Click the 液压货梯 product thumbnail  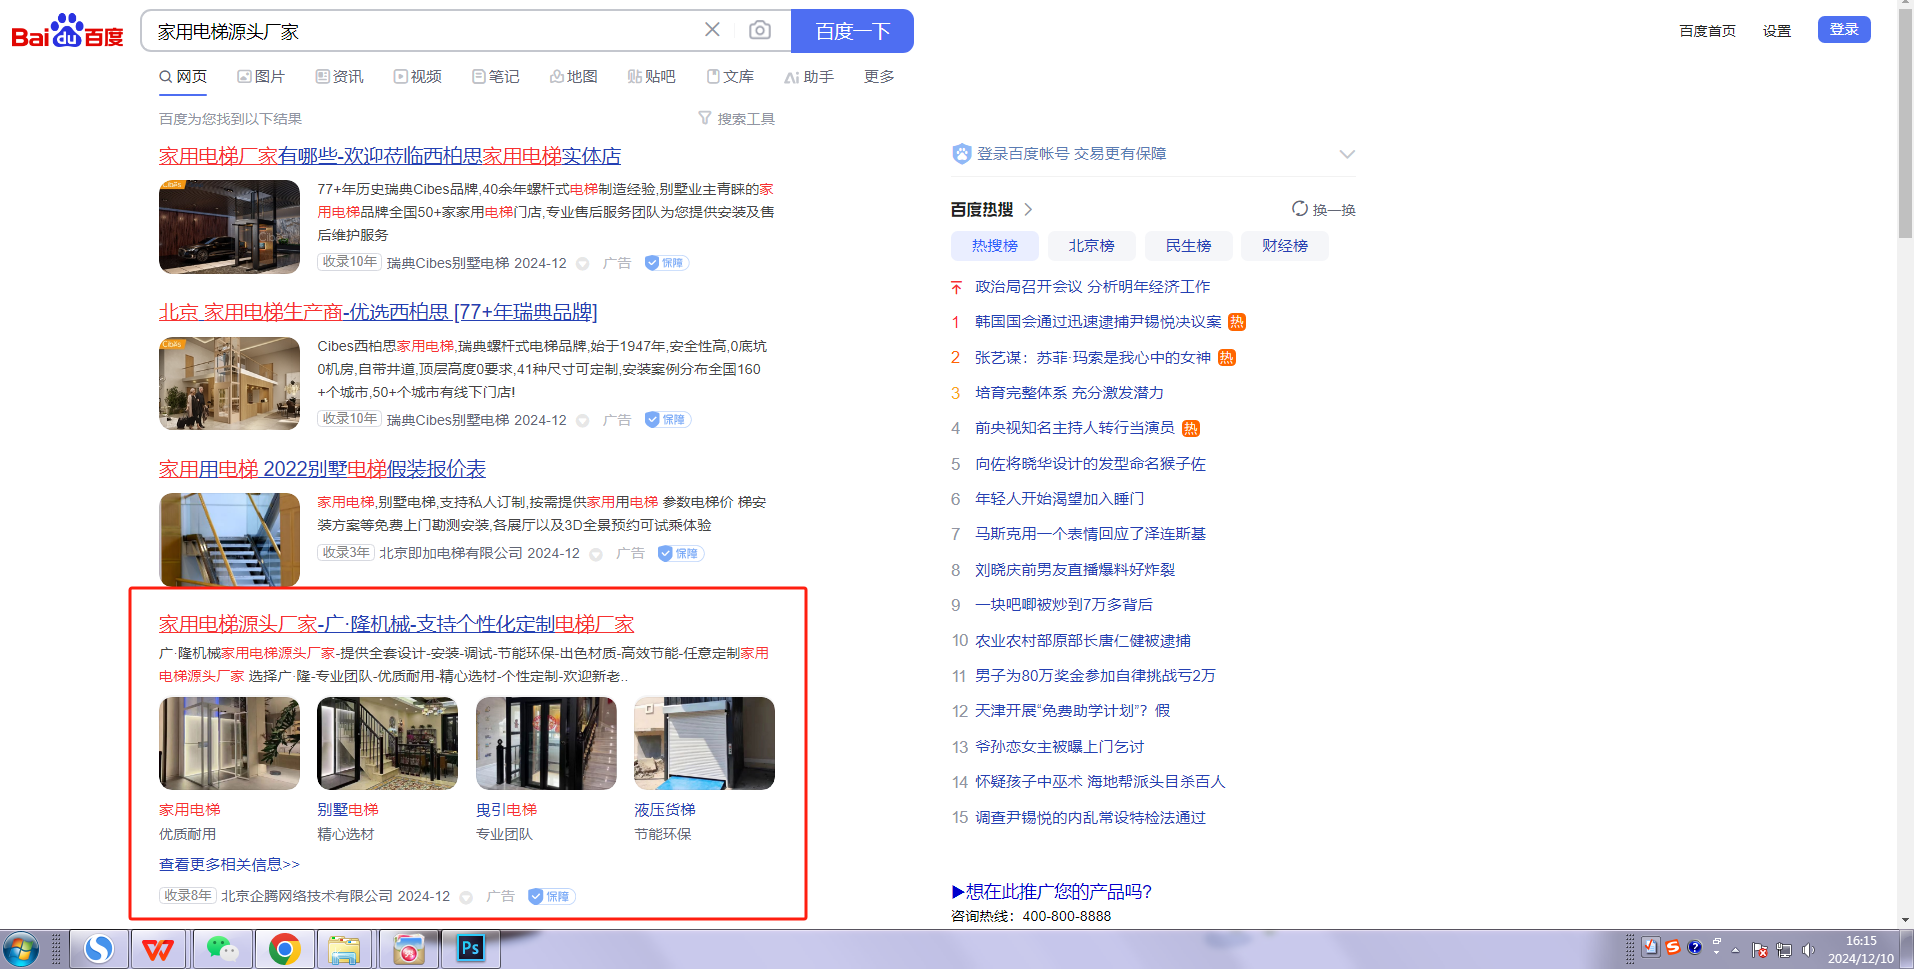(x=704, y=744)
